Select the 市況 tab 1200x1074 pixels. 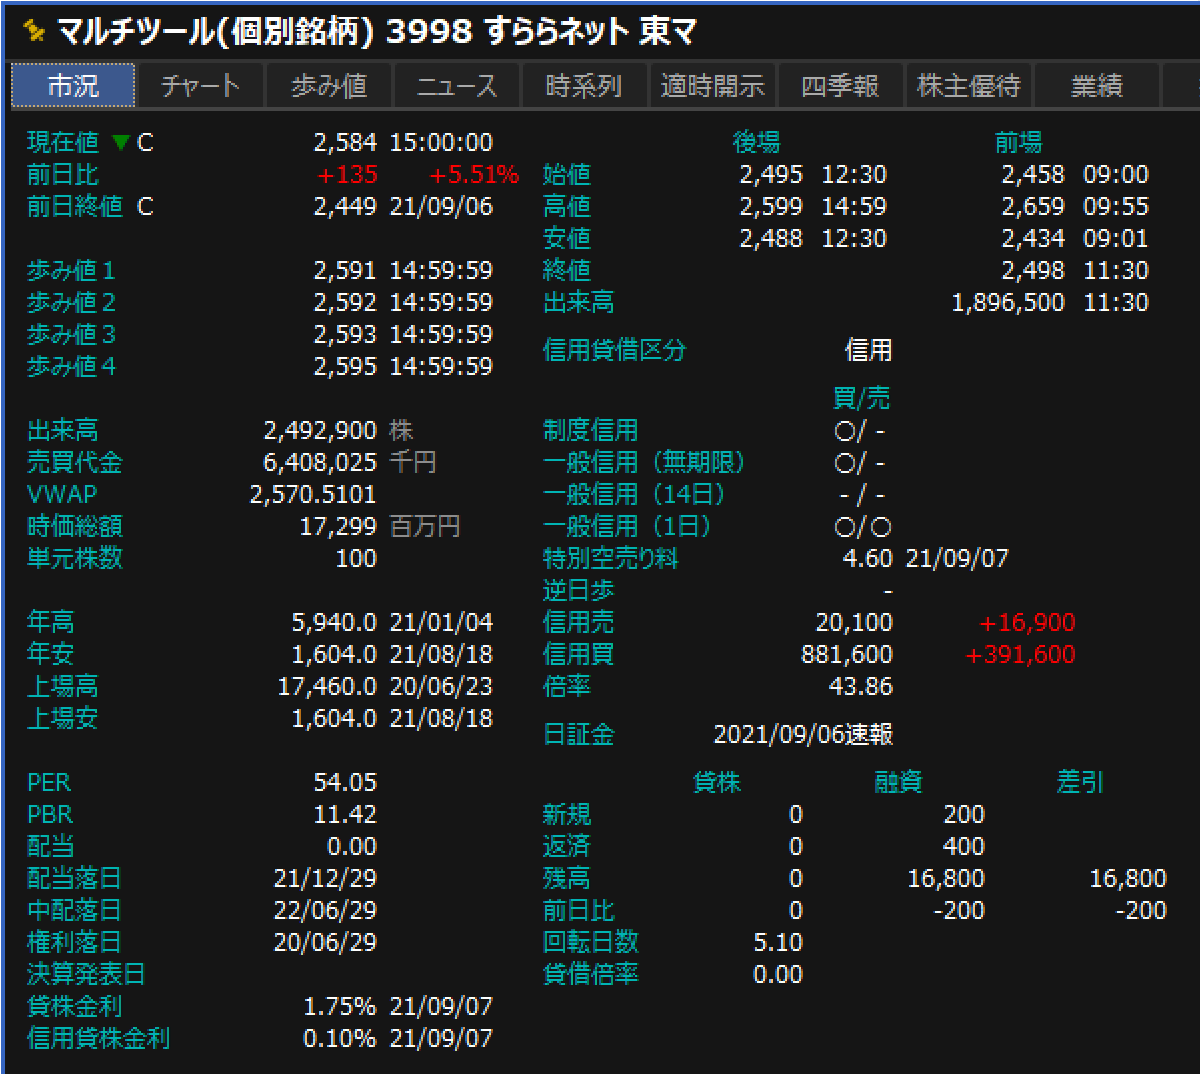(x=73, y=86)
